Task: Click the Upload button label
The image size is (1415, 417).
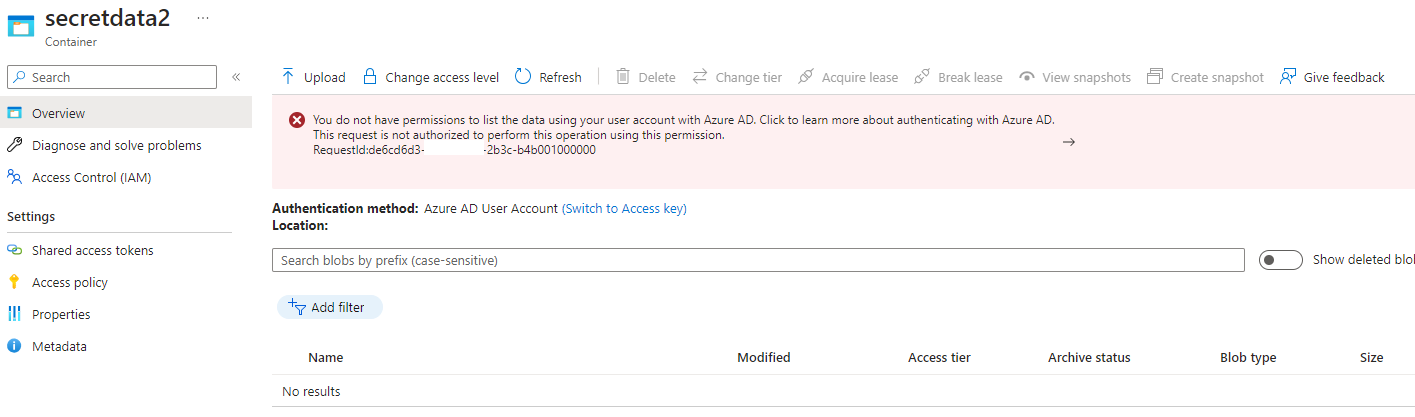Action: [325, 77]
